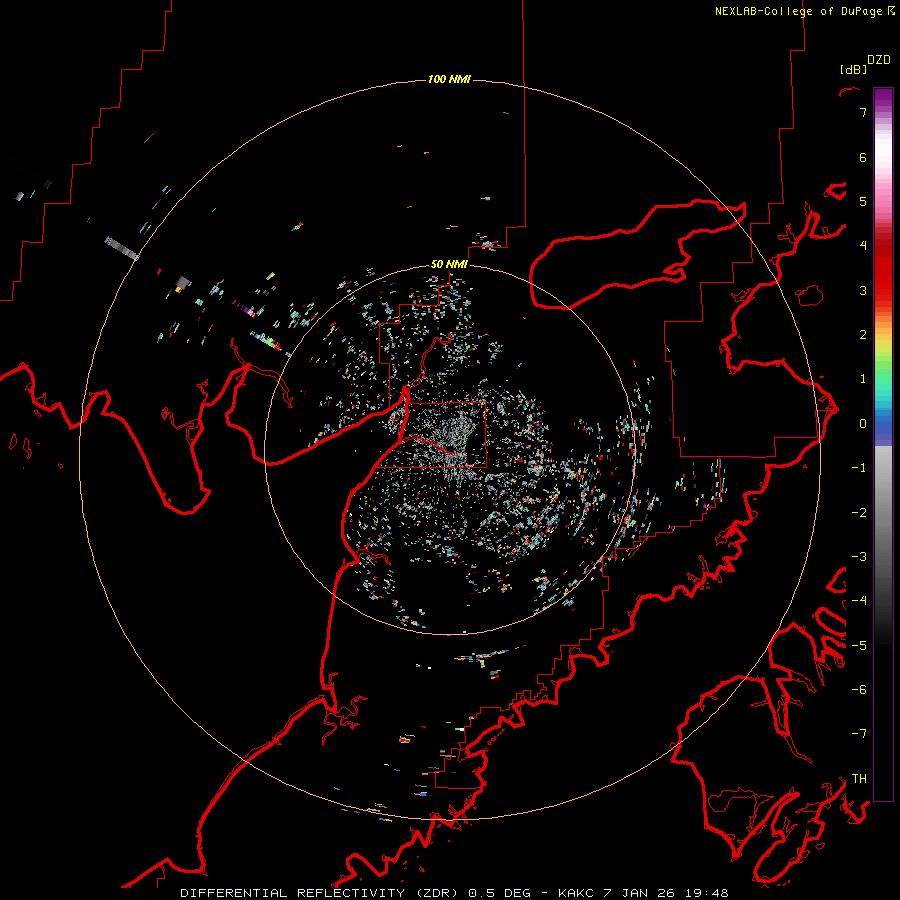Click the 50 NMI range ring label
This screenshot has height=900, width=900.
tap(449, 264)
